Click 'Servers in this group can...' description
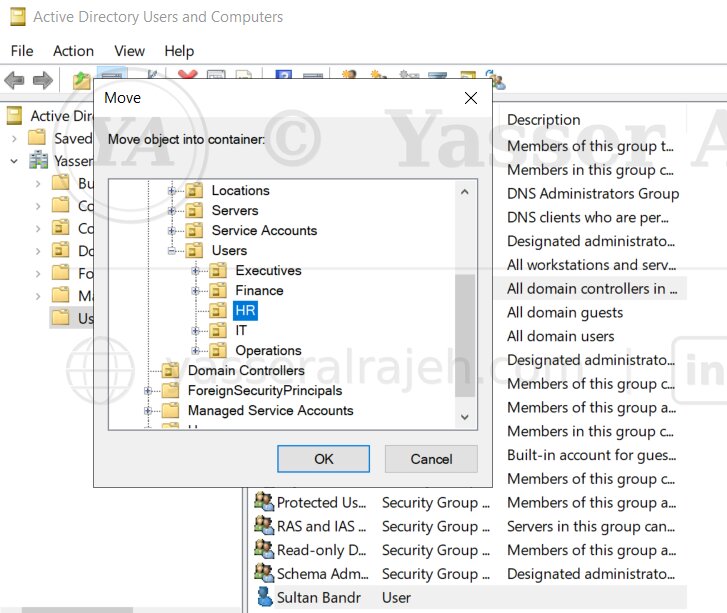The image size is (727, 613). (x=591, y=526)
